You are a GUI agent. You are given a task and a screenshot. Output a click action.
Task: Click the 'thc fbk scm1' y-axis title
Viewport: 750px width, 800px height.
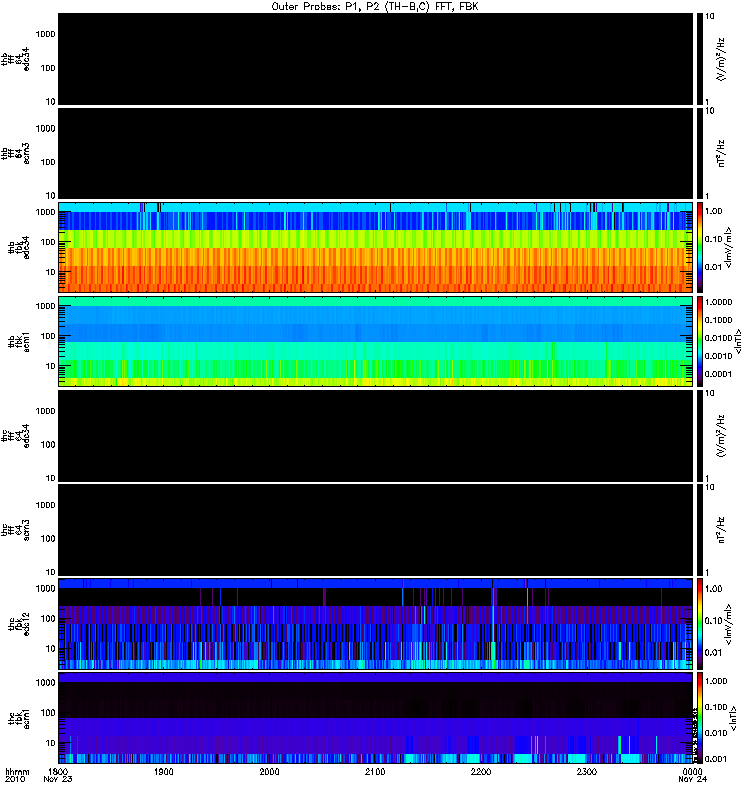19,718
